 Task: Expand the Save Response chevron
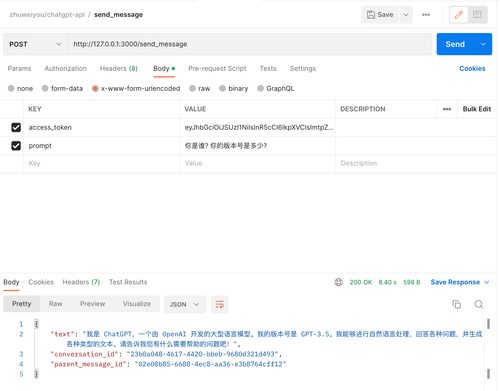[487, 282]
